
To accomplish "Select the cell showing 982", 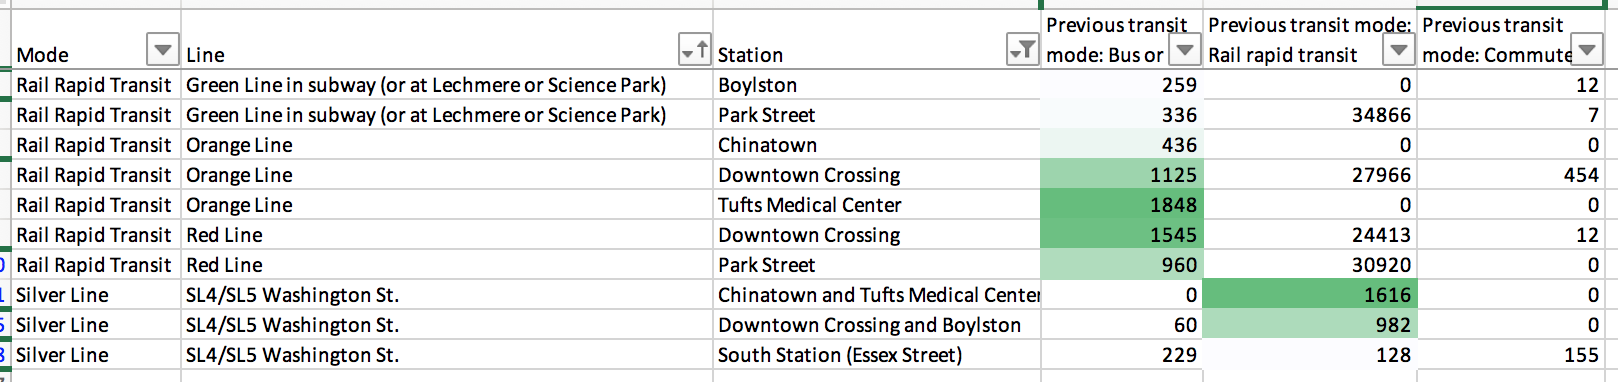I will click(1309, 325).
